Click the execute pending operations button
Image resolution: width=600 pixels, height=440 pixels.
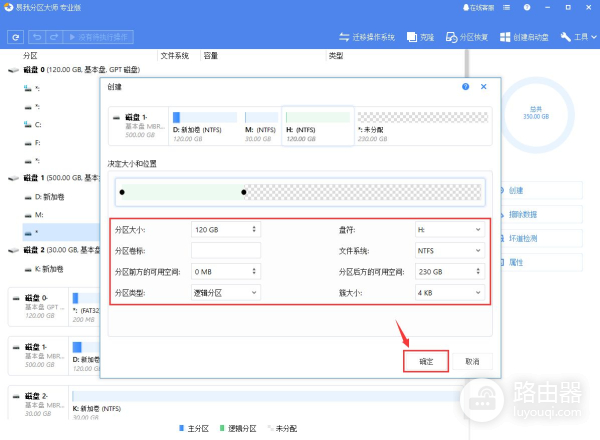[x=98, y=37]
